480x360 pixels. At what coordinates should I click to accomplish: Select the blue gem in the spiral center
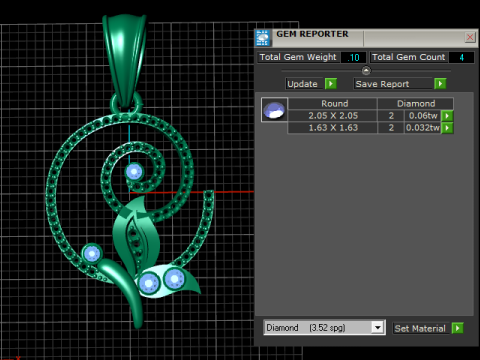coord(134,172)
